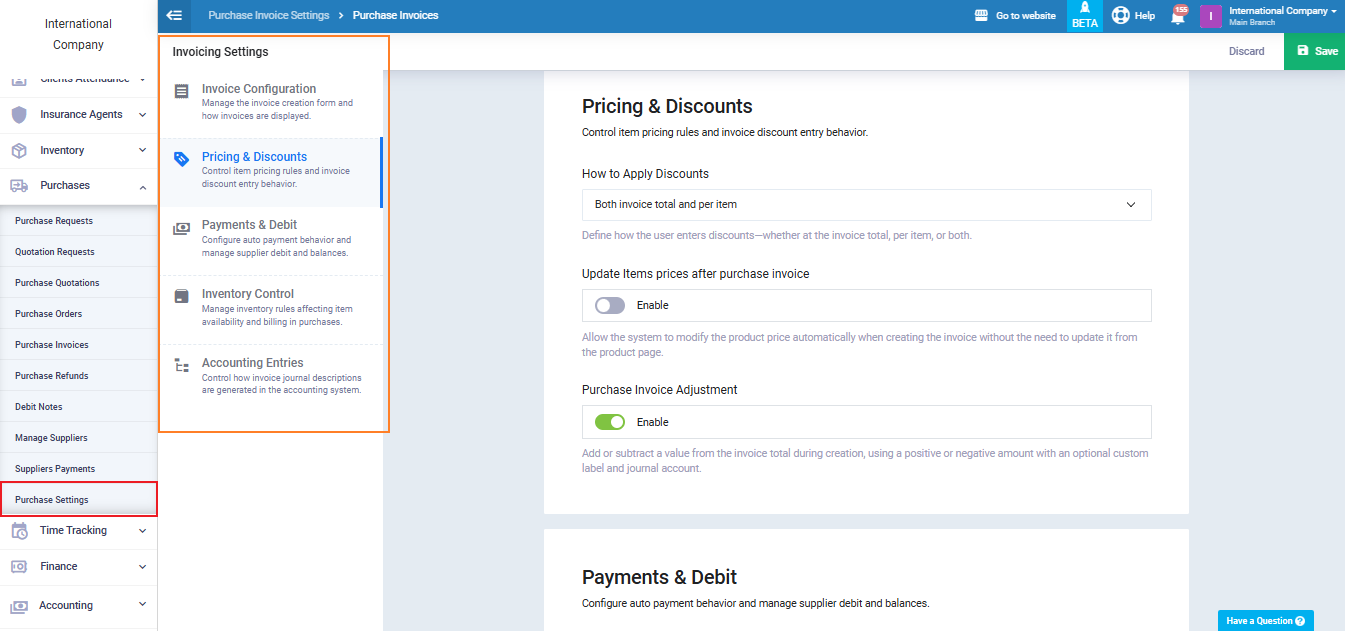Click the green Save button
The height and width of the screenshot is (631, 1345).
1315,51
